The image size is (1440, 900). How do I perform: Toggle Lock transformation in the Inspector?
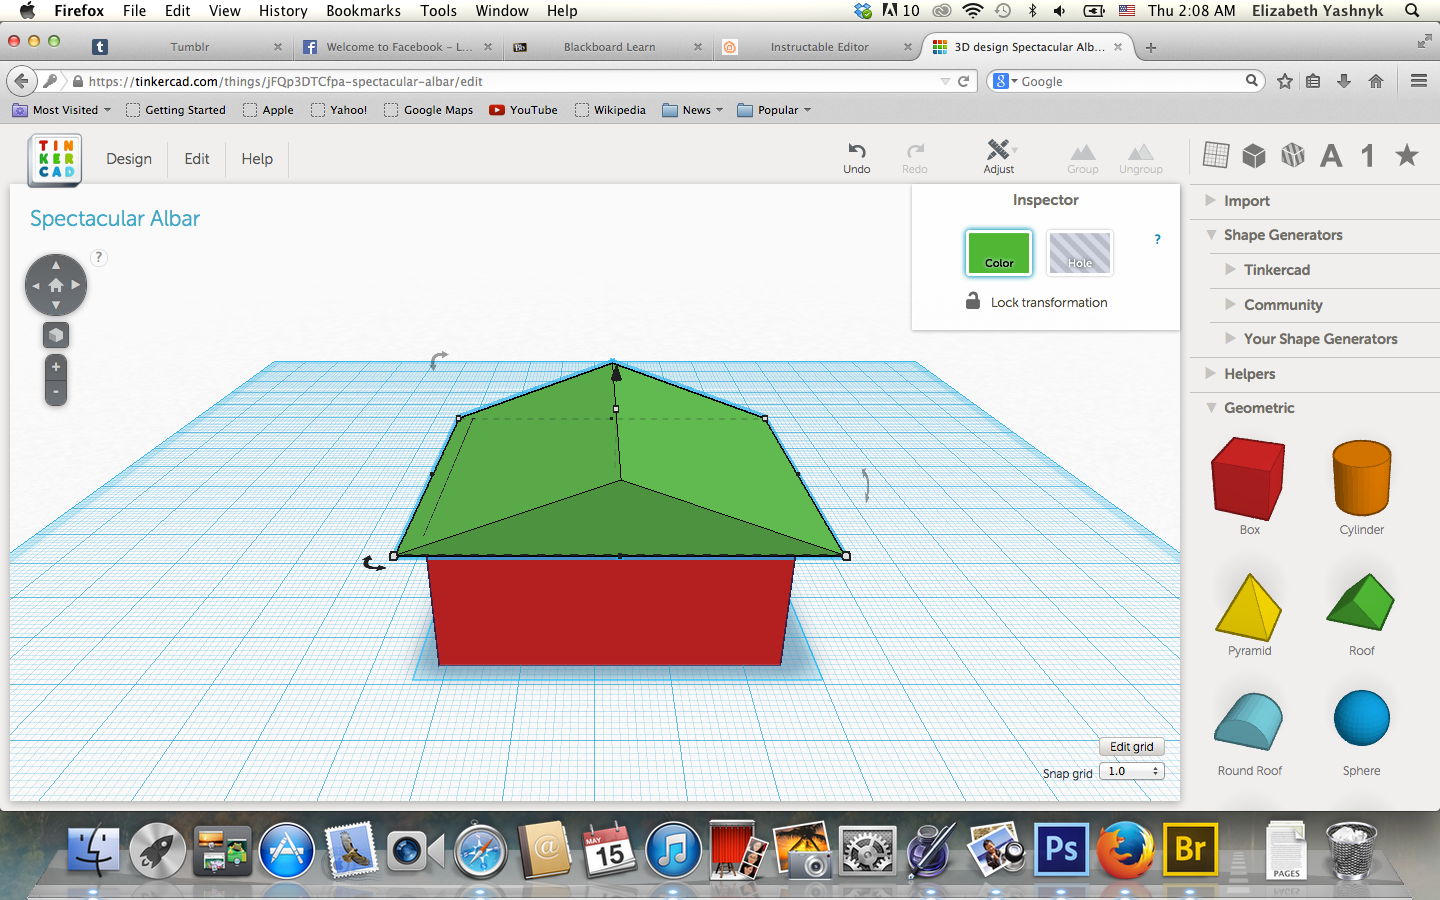(x=1036, y=302)
